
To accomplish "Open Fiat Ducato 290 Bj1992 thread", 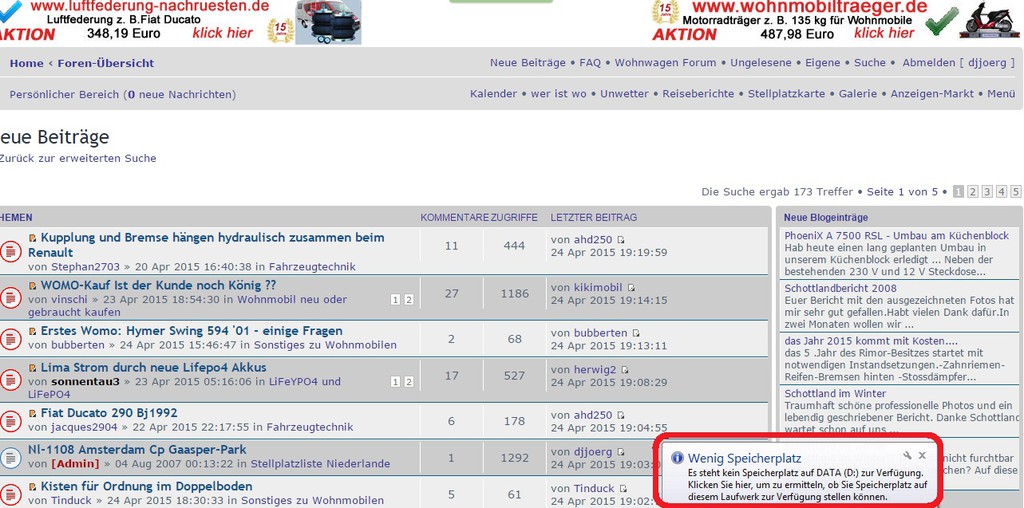I will (x=109, y=412).
